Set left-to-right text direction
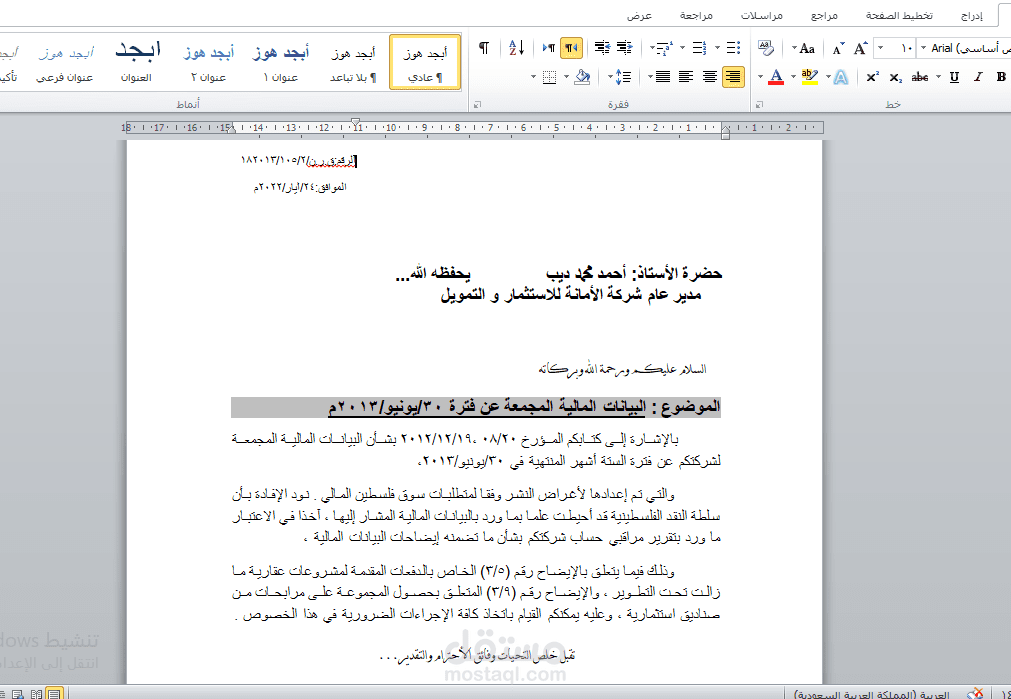This screenshot has width=1011, height=699. click(549, 48)
